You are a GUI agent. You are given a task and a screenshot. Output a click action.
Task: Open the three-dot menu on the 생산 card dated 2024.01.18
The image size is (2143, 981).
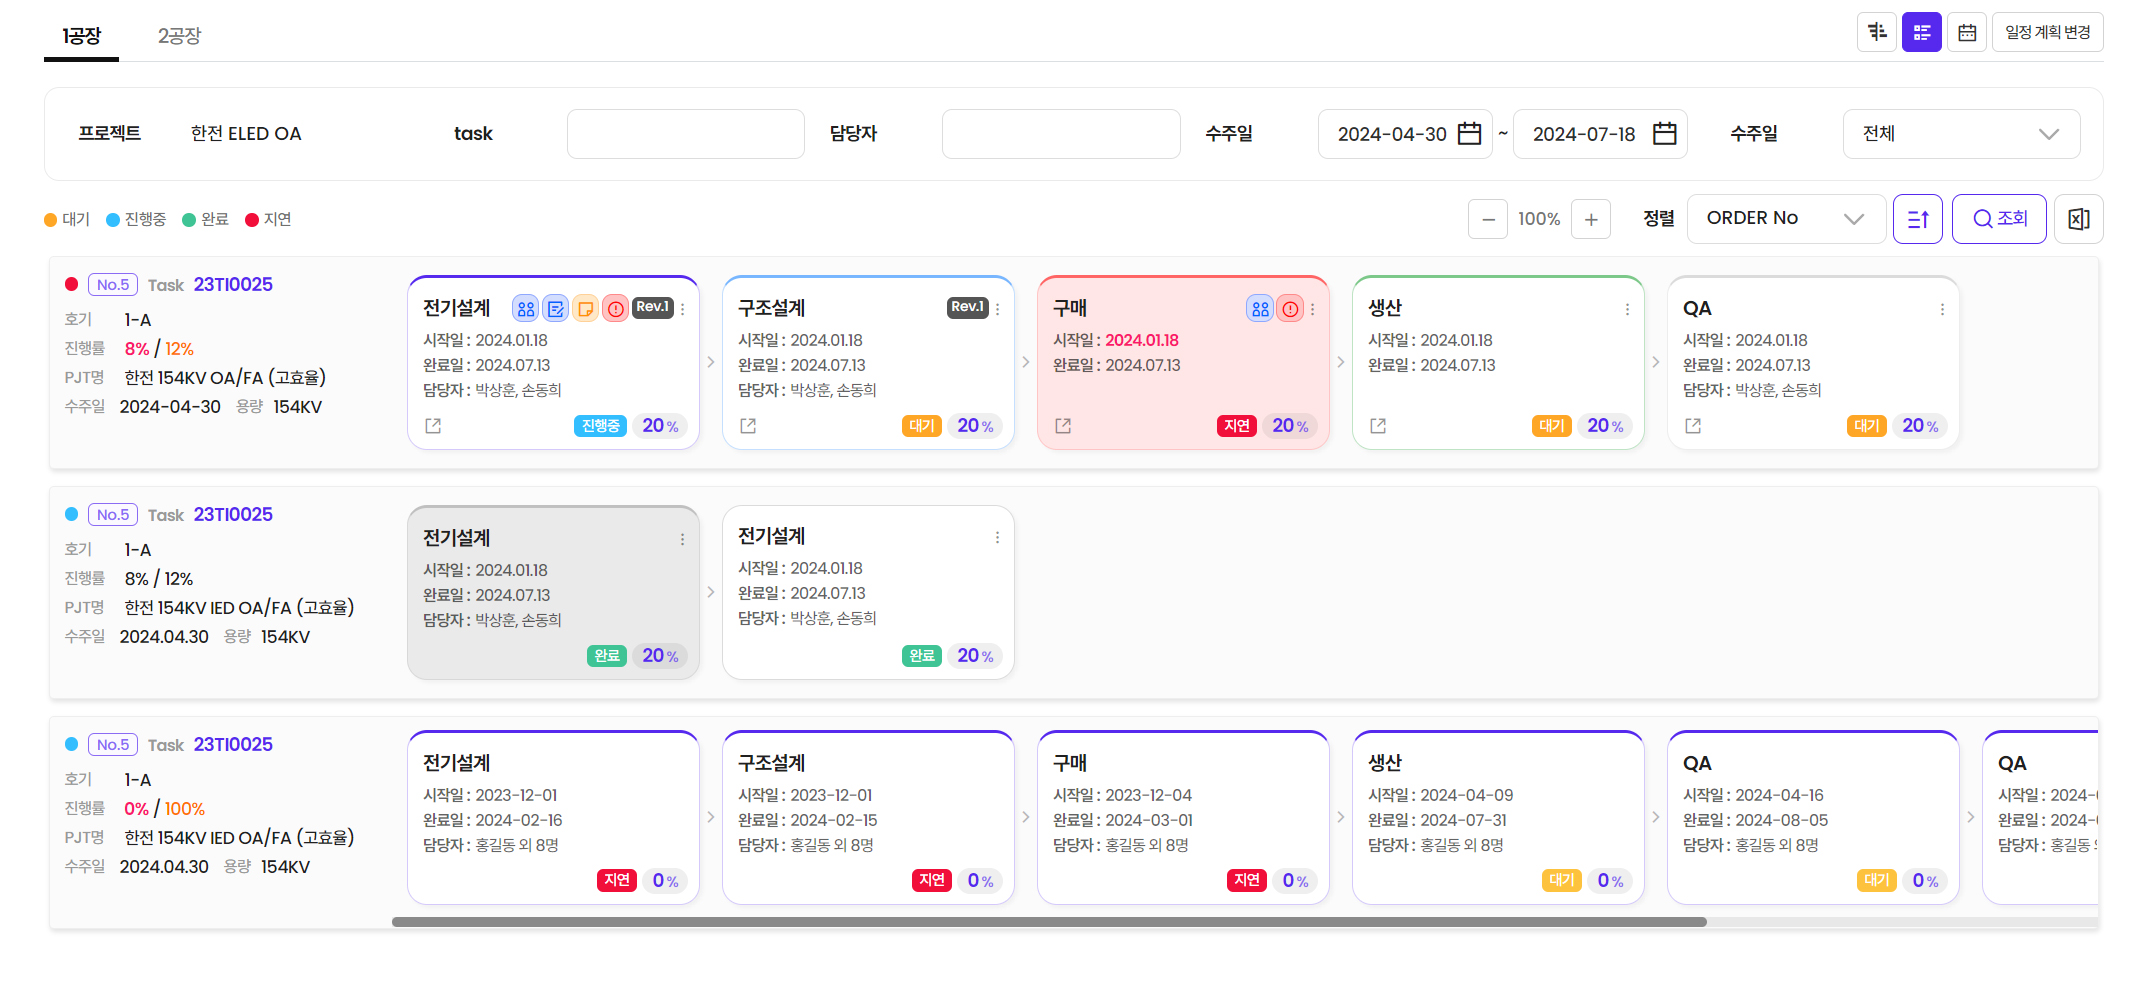click(1627, 310)
